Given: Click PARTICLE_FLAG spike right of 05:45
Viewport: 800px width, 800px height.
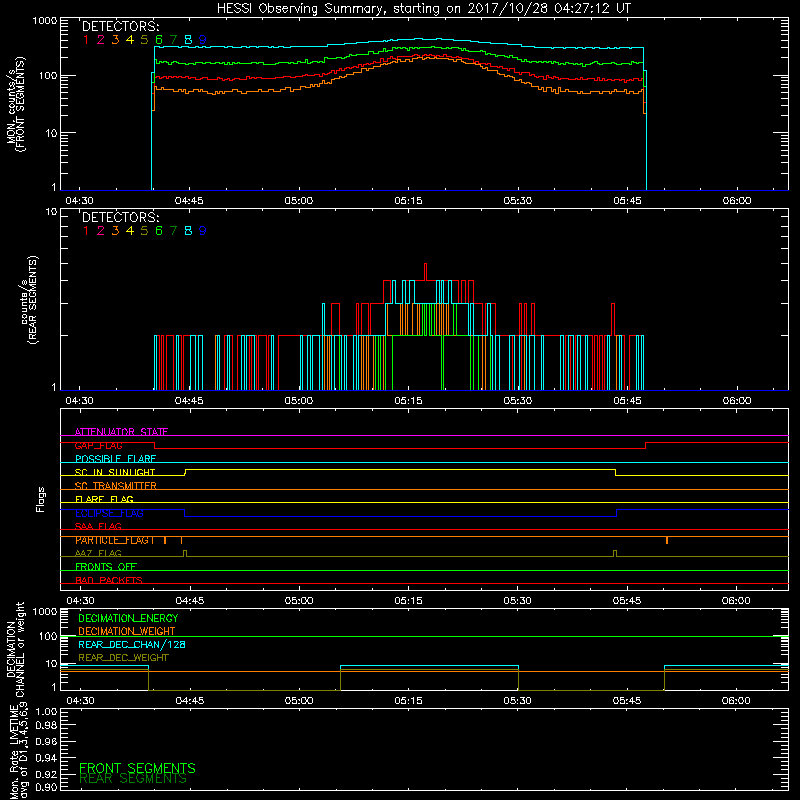Looking at the screenshot, I should pyautogui.click(x=667, y=540).
